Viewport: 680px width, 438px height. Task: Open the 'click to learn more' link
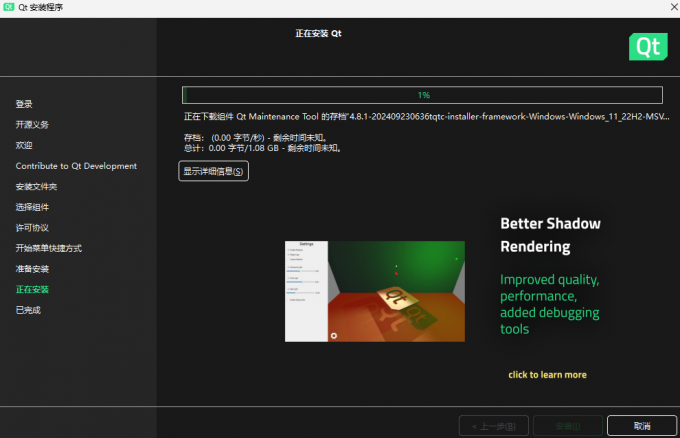(547, 375)
